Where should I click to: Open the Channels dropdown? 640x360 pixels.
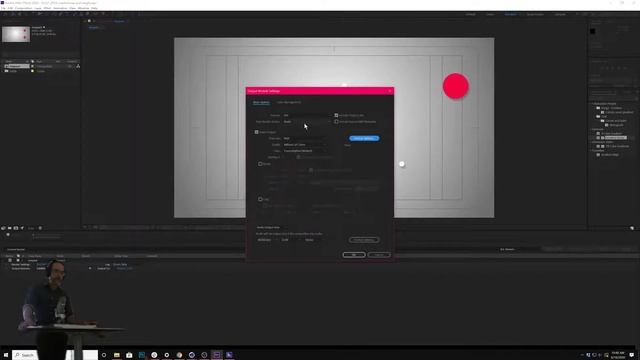304,138
